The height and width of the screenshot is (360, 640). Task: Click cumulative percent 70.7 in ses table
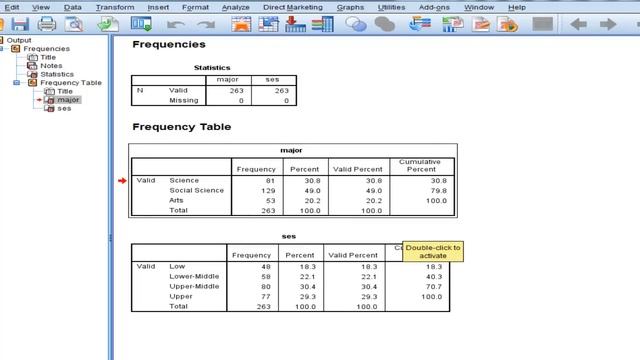(433, 287)
